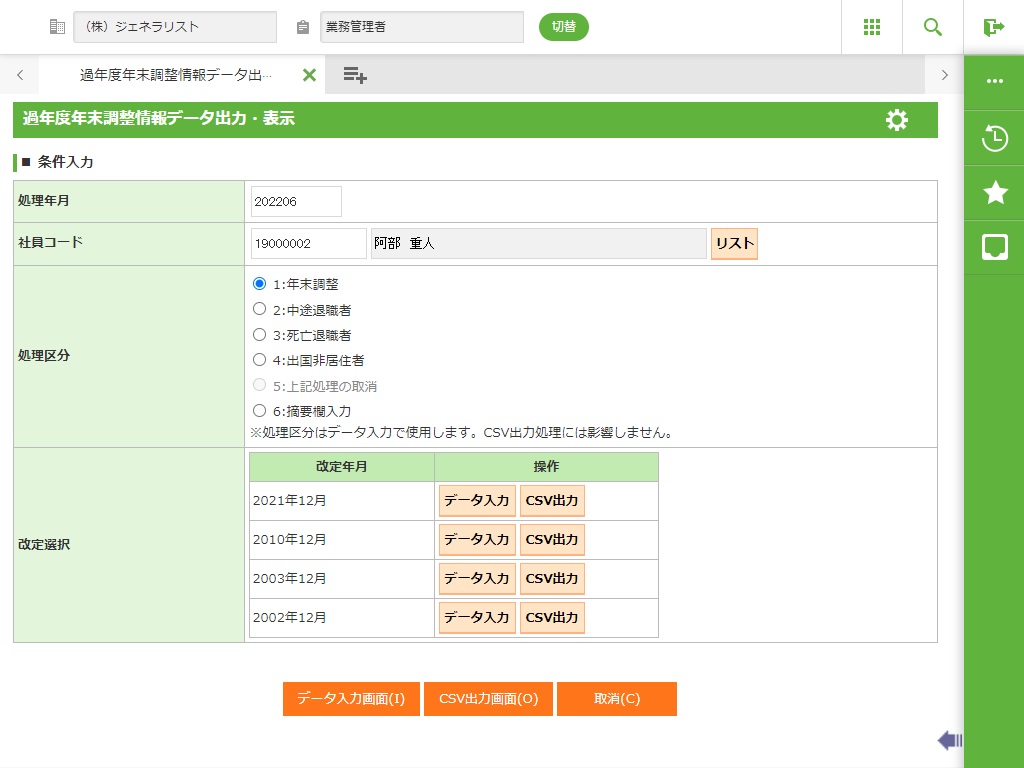Viewport: 1024px width, 768px height.
Task: Click the 処理年月 input field
Action: (x=296, y=201)
